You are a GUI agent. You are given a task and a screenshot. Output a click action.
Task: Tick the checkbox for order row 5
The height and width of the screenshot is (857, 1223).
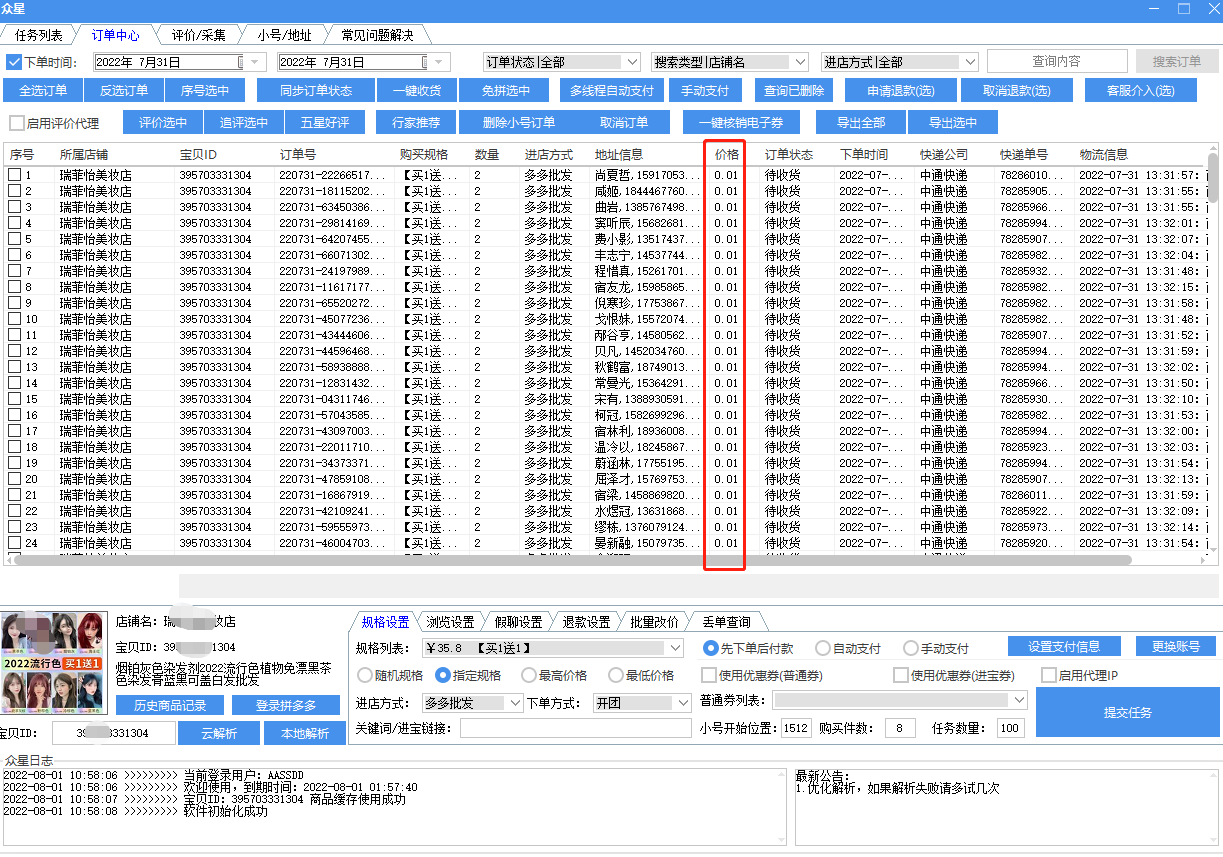(14, 239)
